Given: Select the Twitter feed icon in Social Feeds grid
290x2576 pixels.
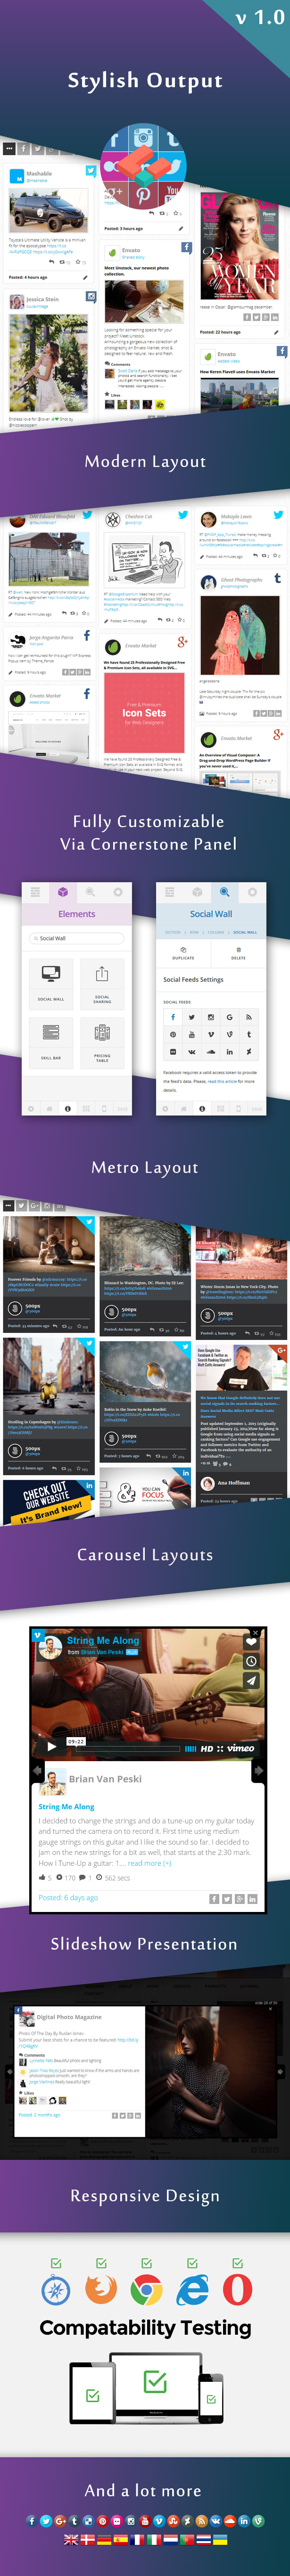Looking at the screenshot, I should pos(192,1017).
